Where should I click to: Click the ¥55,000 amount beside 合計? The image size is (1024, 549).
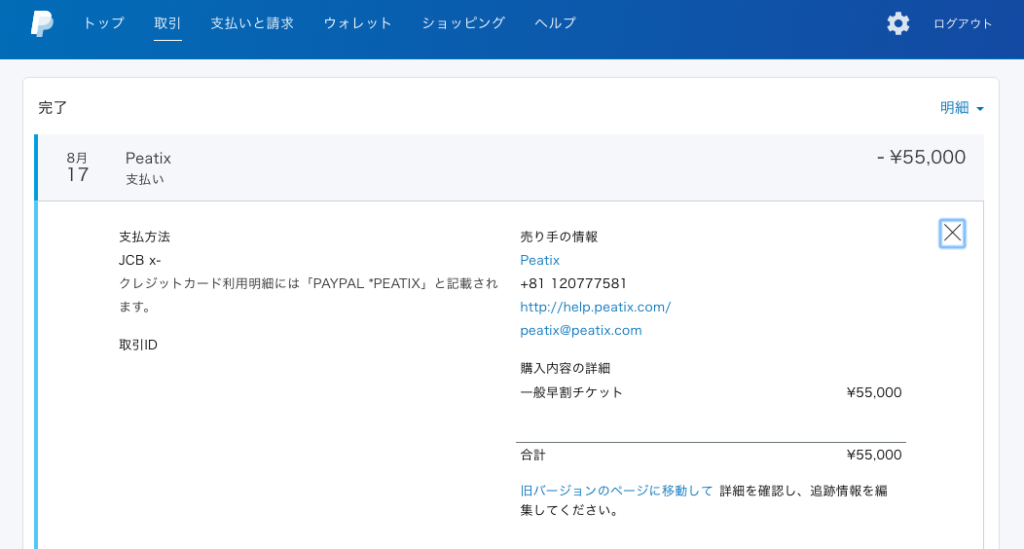(x=874, y=455)
